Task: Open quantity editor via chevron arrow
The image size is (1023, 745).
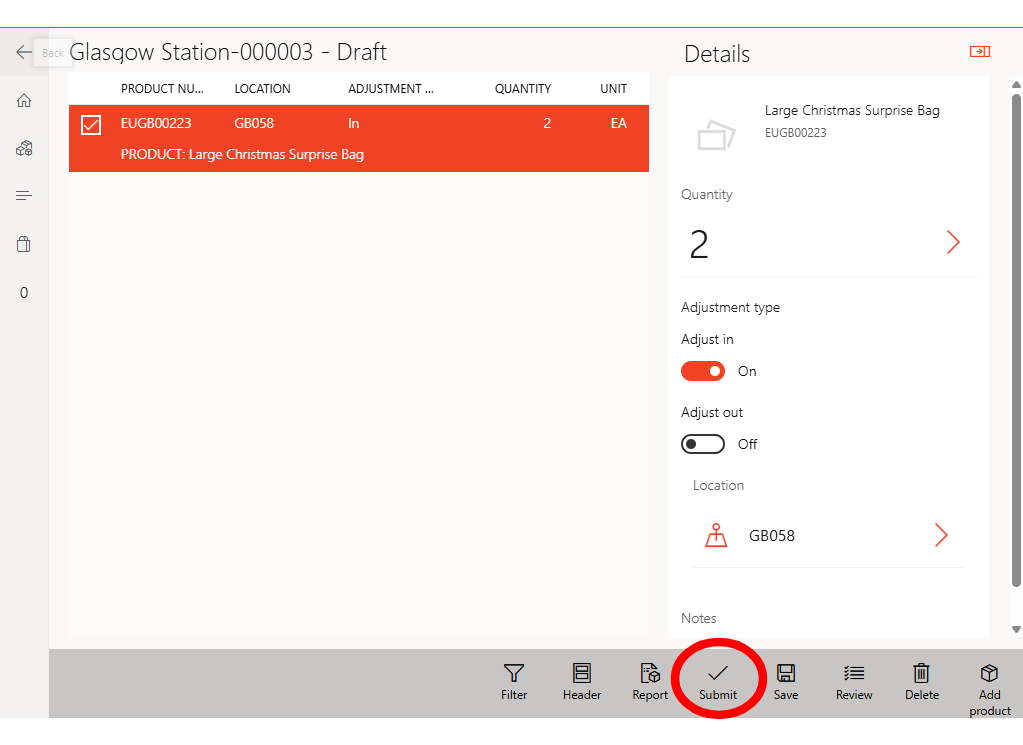Action: 952,242
